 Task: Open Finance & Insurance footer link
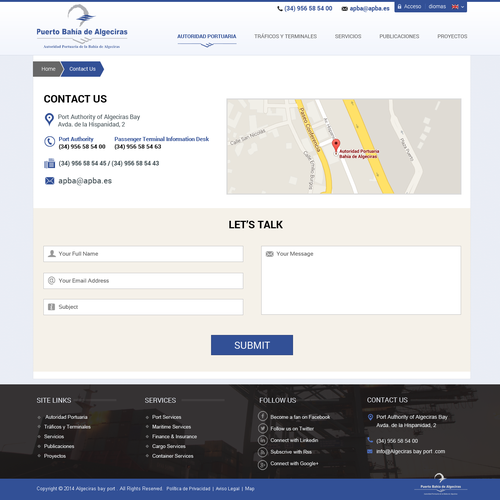click(x=175, y=436)
